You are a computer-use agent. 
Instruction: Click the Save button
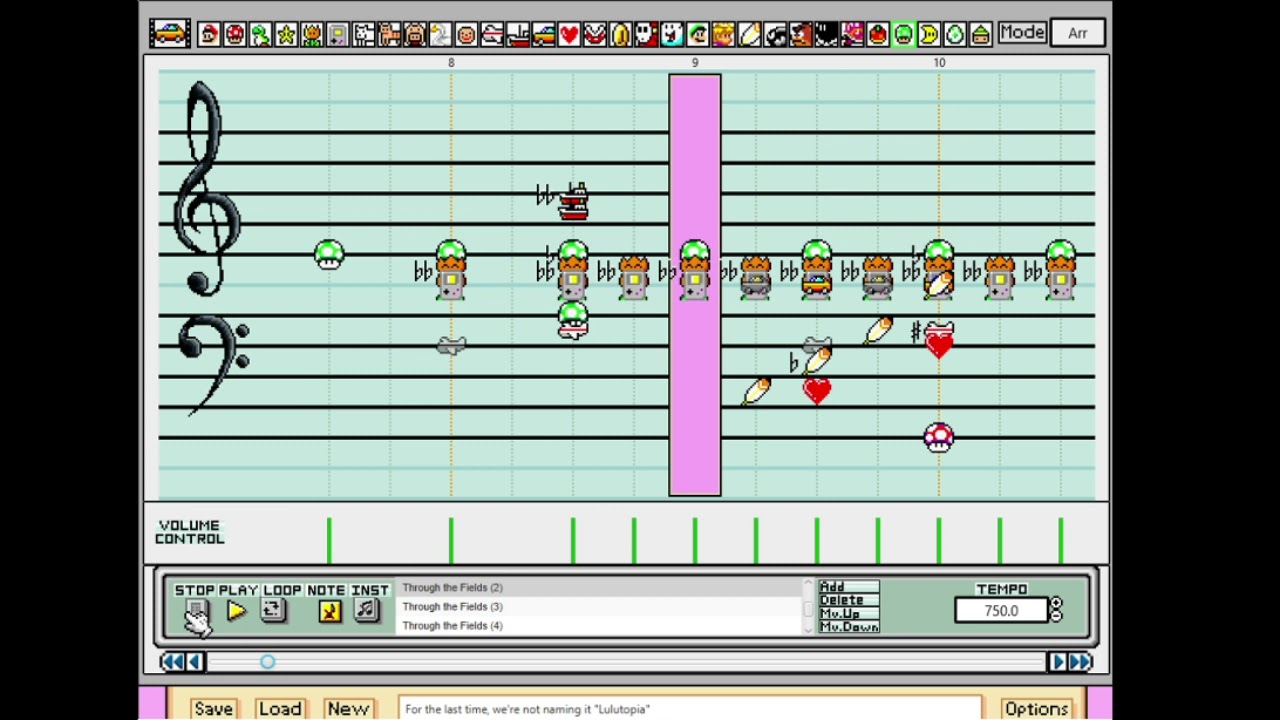[x=213, y=708]
